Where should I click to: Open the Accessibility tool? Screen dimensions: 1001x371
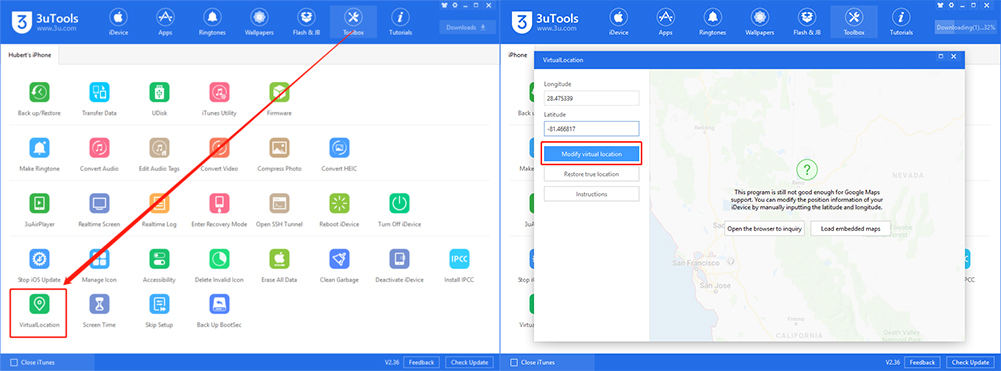coord(159,259)
